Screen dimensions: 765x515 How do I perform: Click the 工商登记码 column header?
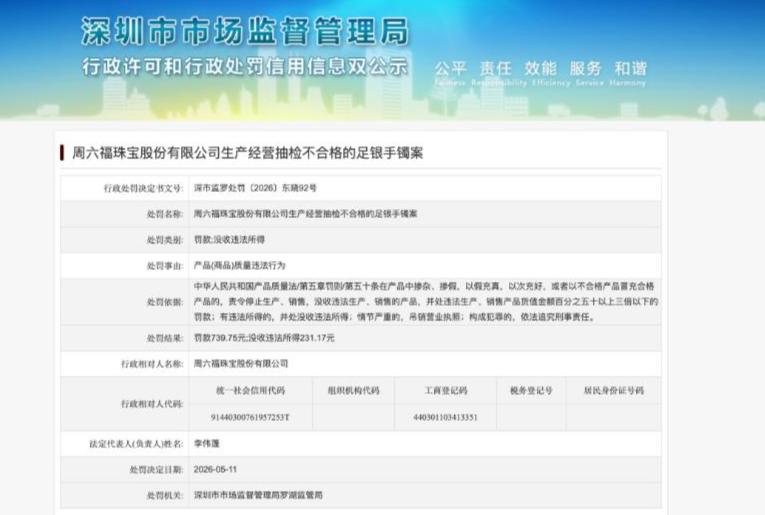(445, 391)
